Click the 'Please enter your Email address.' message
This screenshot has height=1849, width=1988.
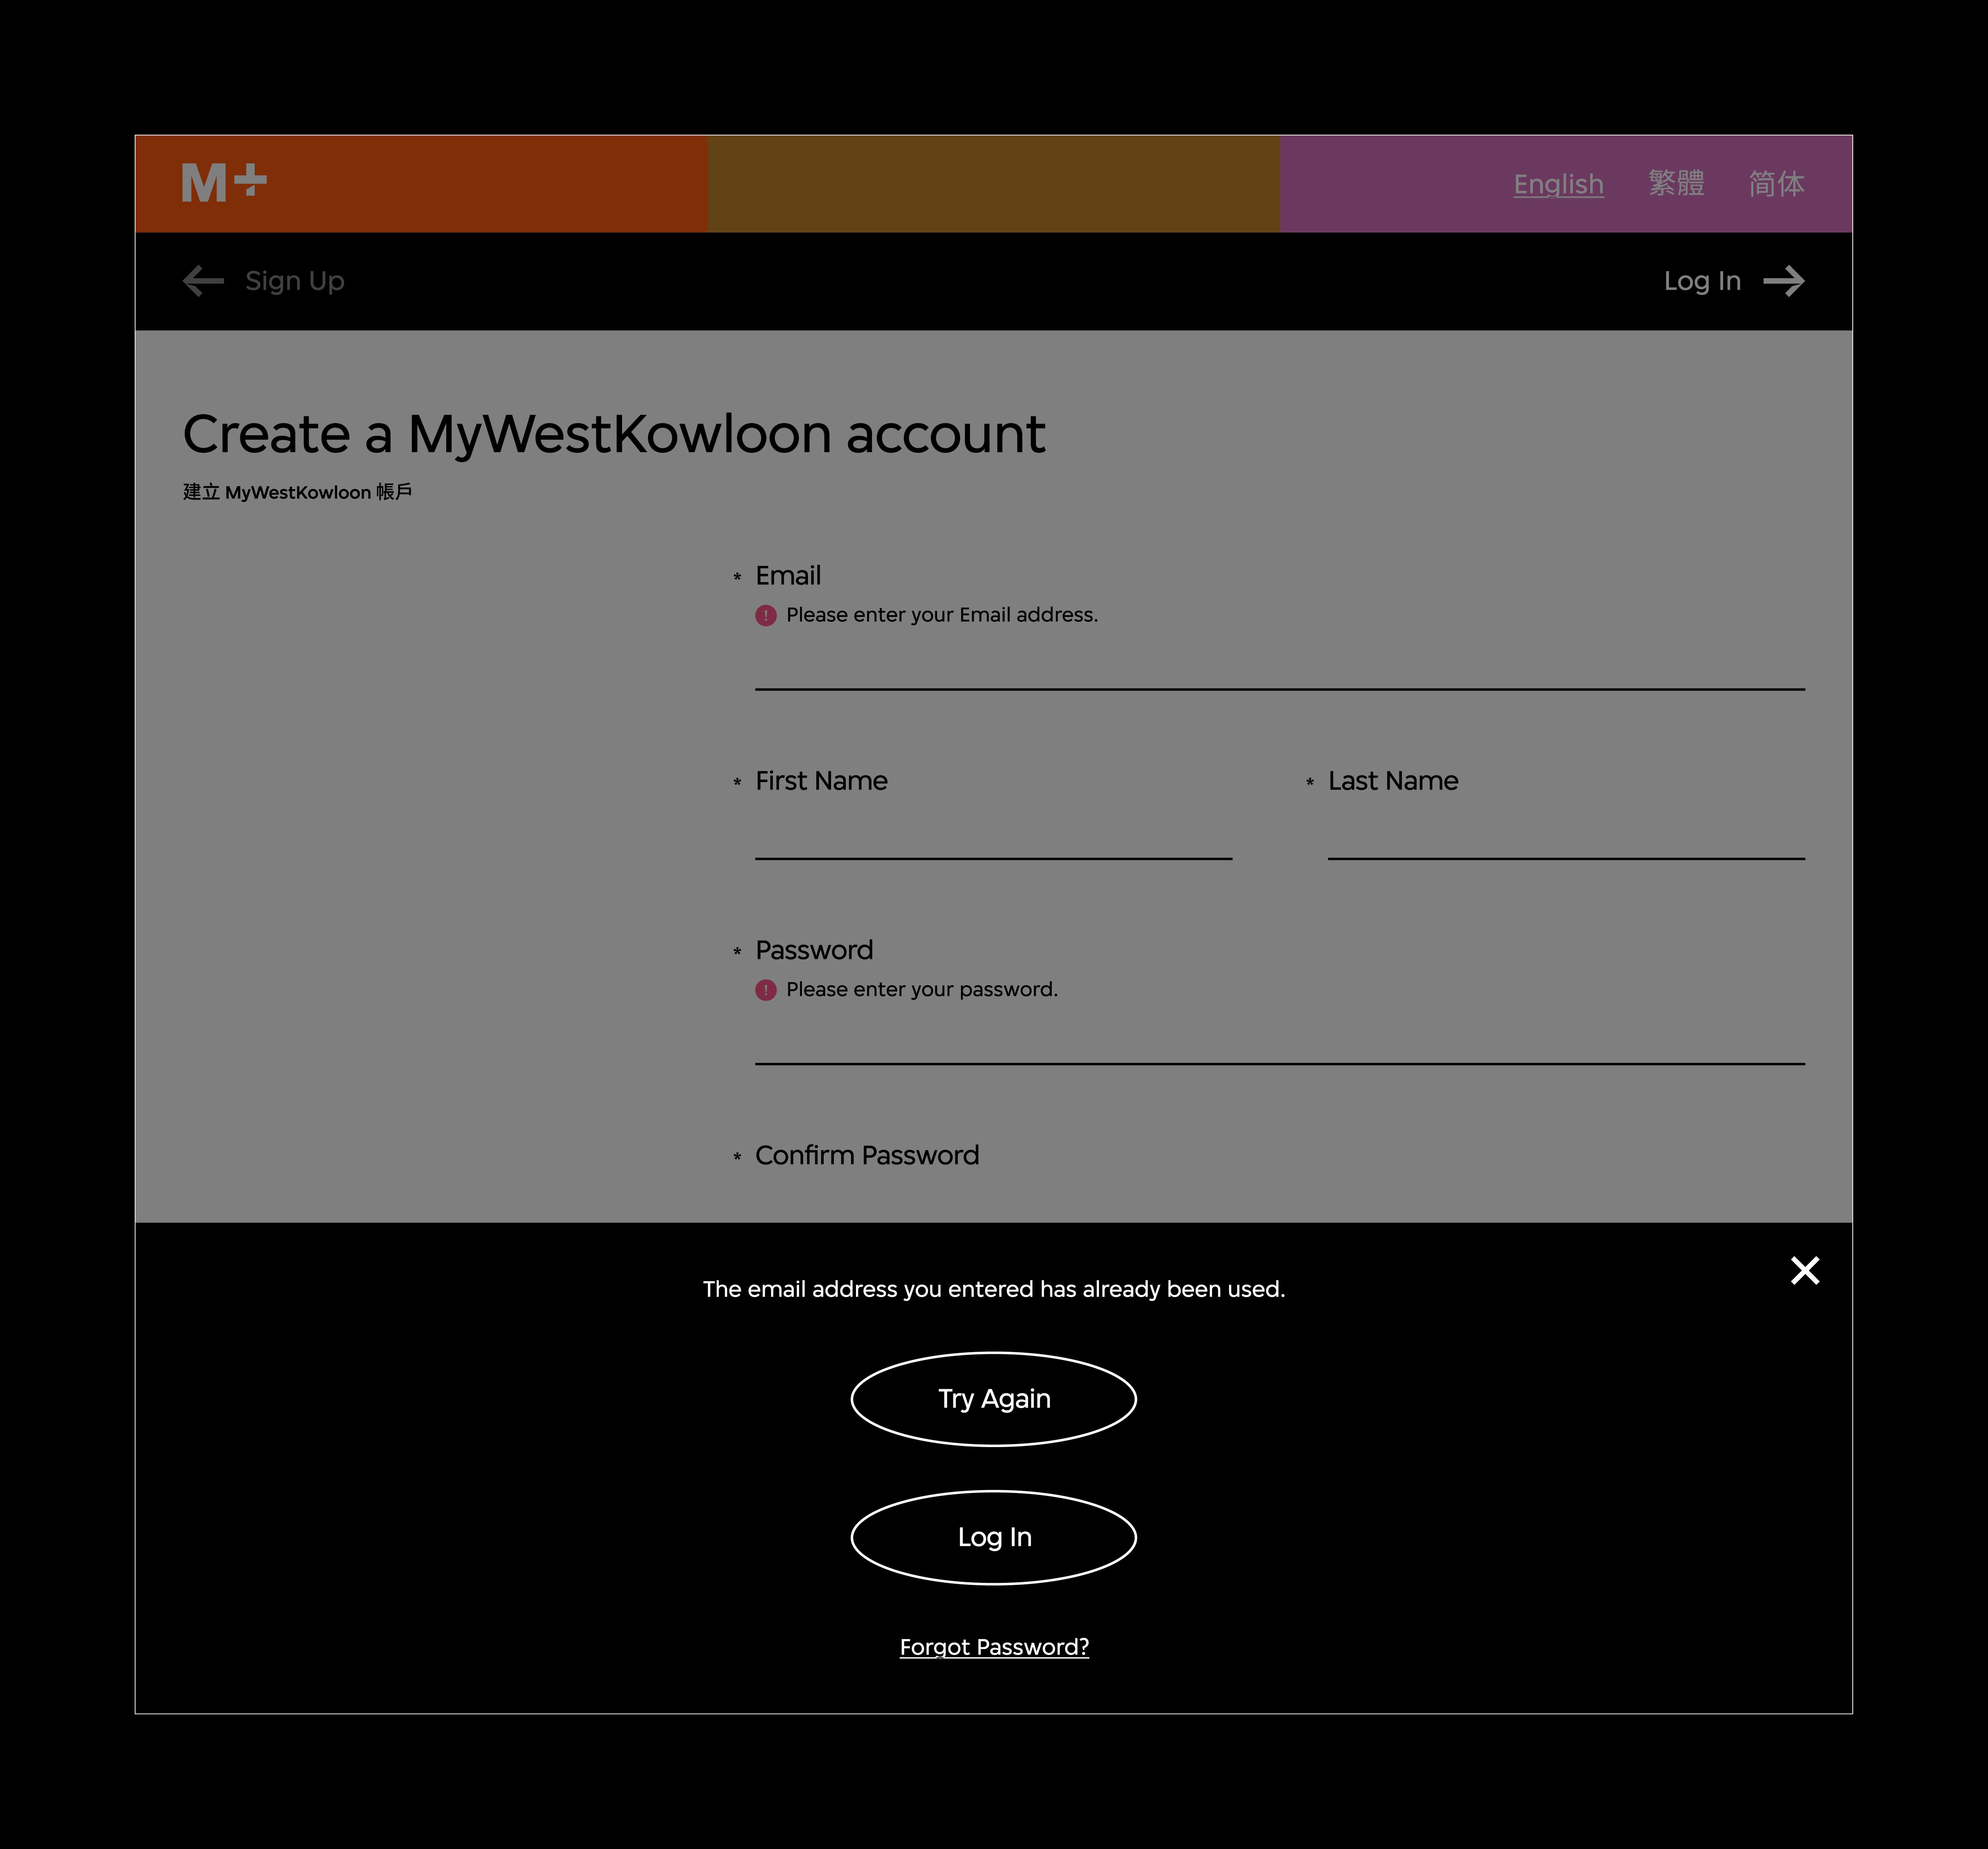point(942,615)
